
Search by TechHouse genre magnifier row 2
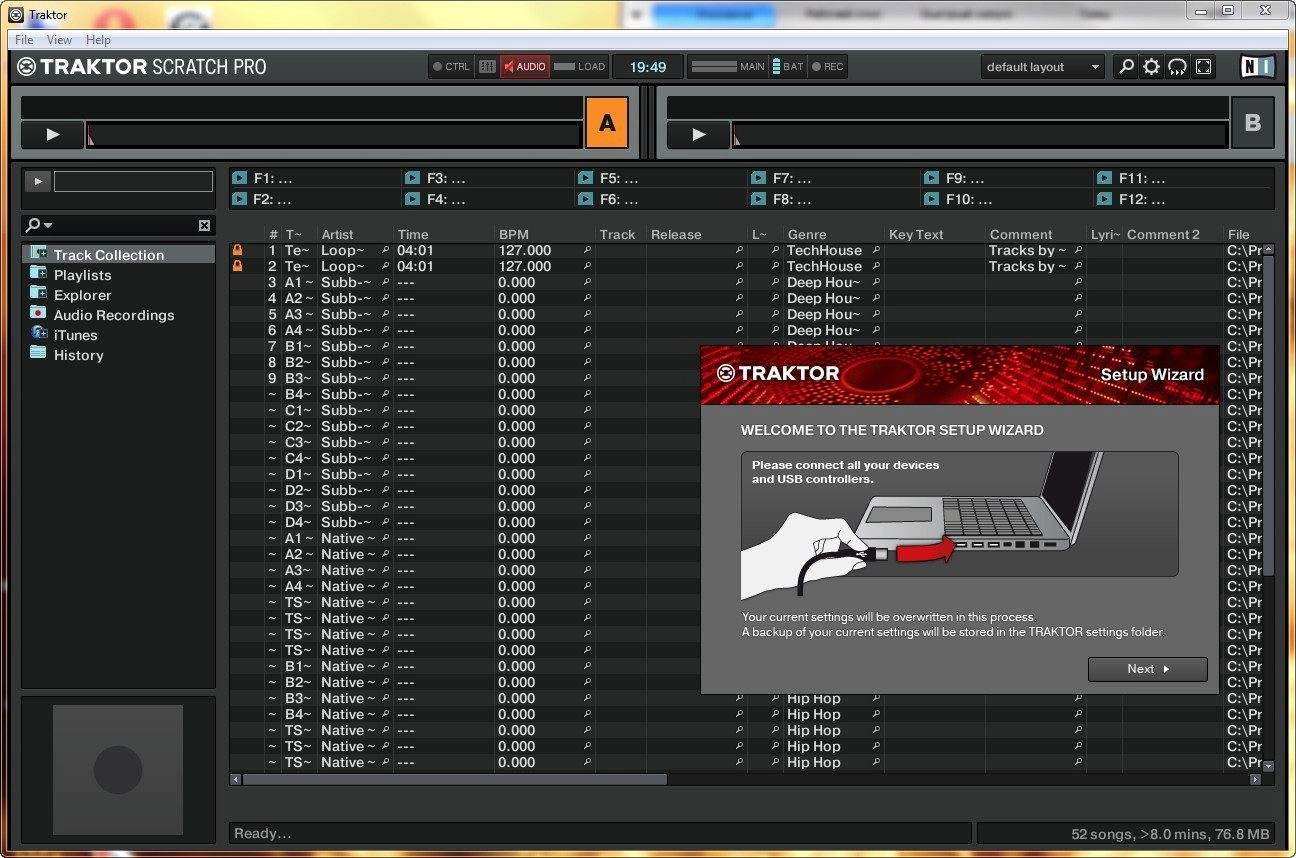876,266
